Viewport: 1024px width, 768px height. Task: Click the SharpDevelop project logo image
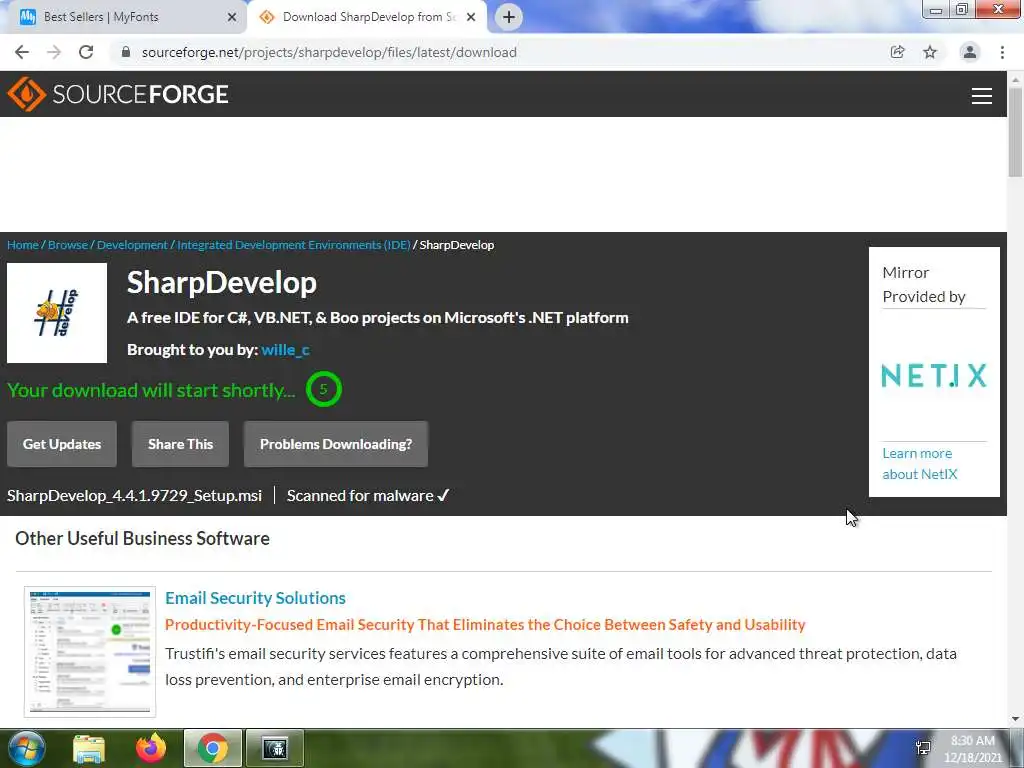[57, 313]
